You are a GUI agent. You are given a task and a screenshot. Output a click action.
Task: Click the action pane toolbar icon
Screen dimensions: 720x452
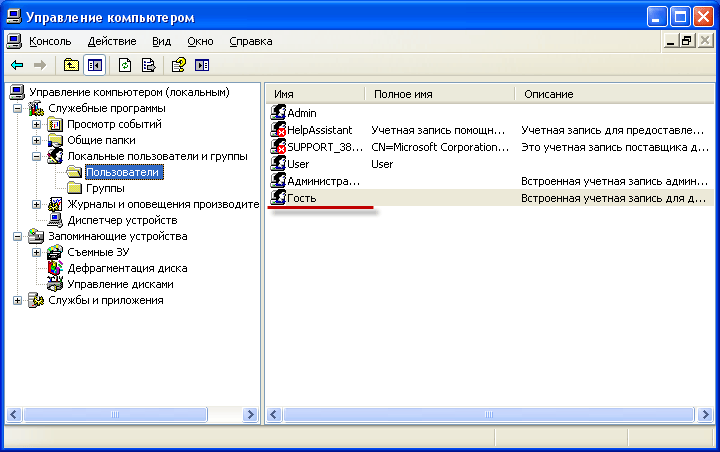coord(202,65)
